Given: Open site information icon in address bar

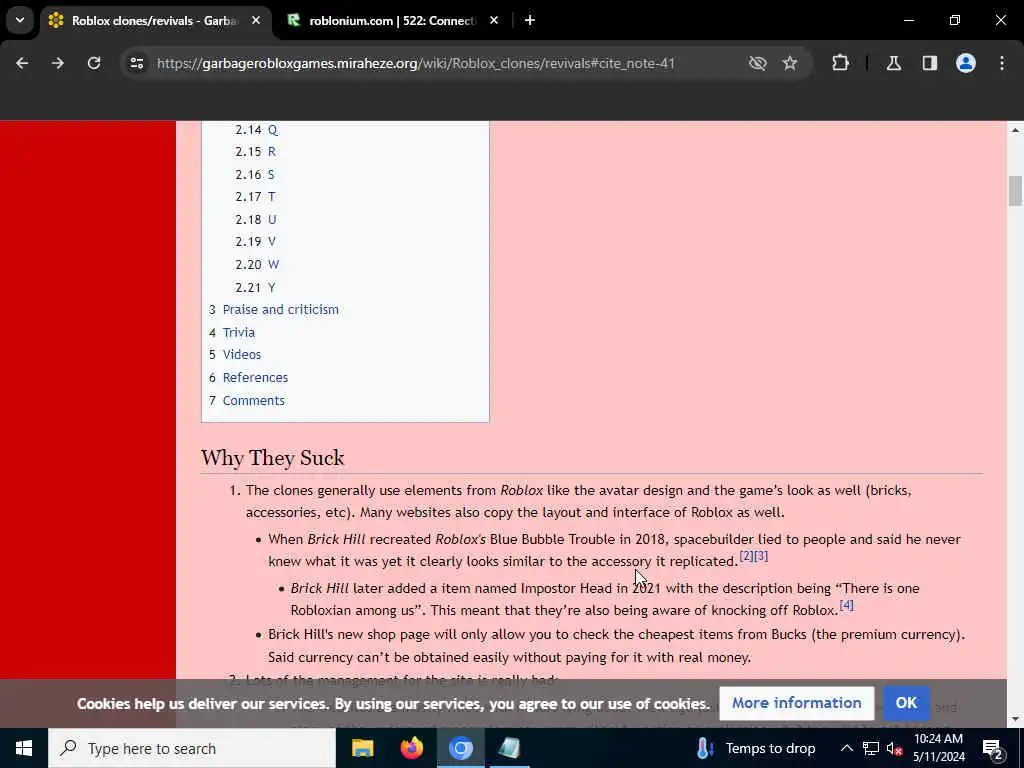Looking at the screenshot, I should (x=136, y=63).
